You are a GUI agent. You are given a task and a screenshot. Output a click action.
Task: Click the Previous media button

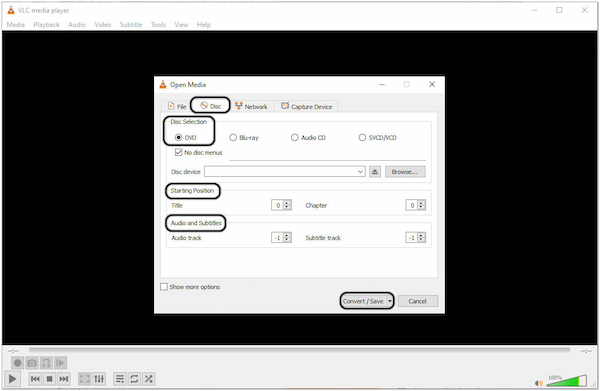35,379
